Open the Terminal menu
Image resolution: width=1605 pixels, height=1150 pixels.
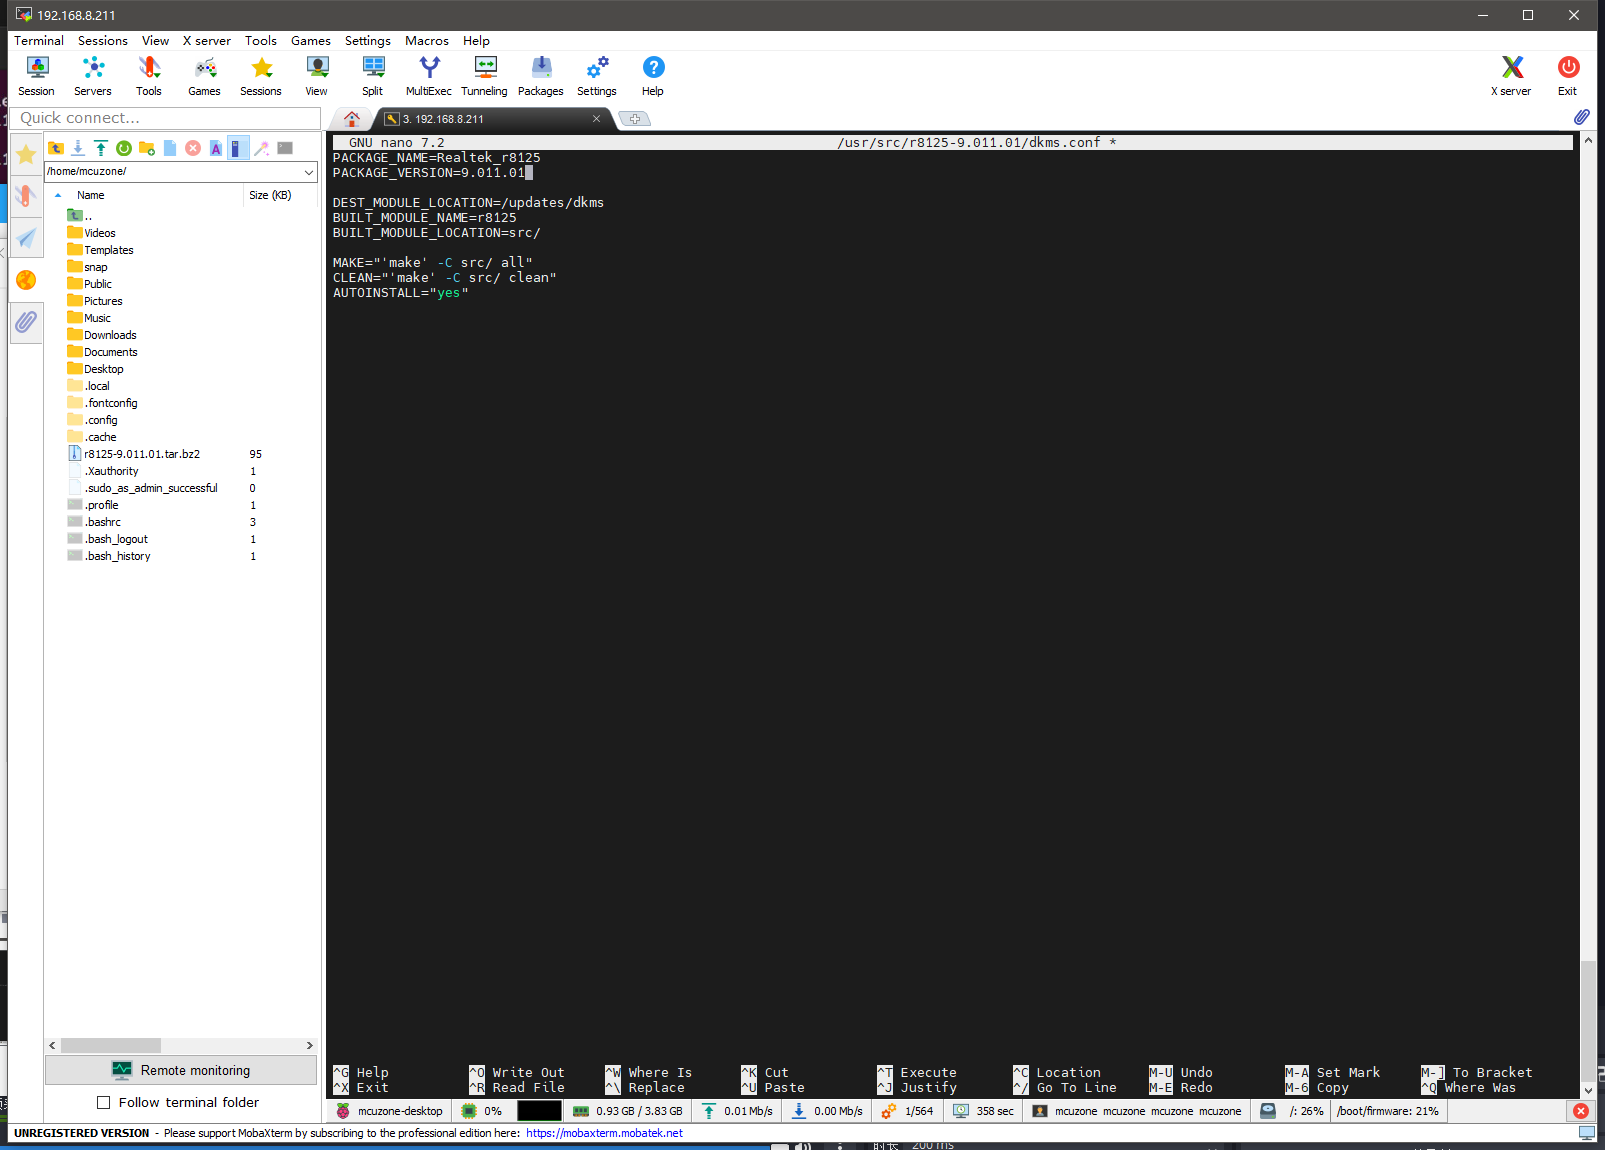coord(39,41)
